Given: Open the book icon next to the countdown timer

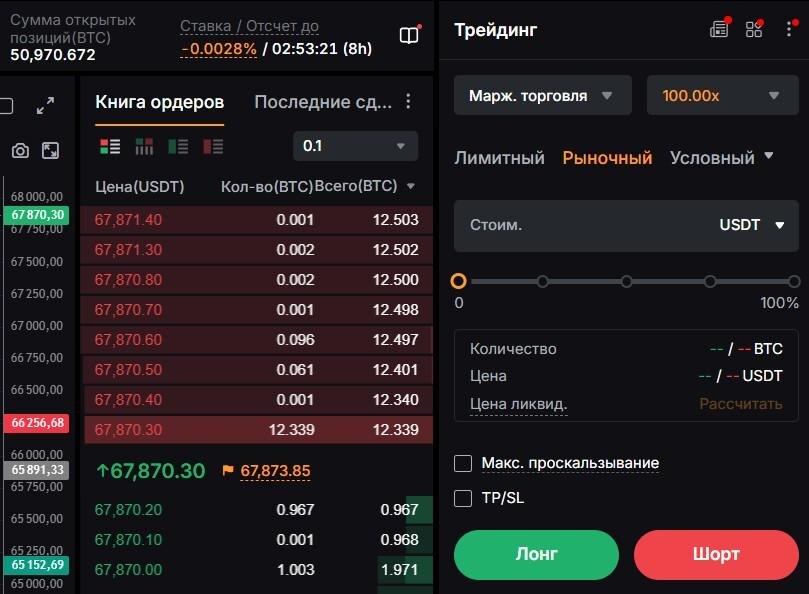Looking at the screenshot, I should pos(408,33).
